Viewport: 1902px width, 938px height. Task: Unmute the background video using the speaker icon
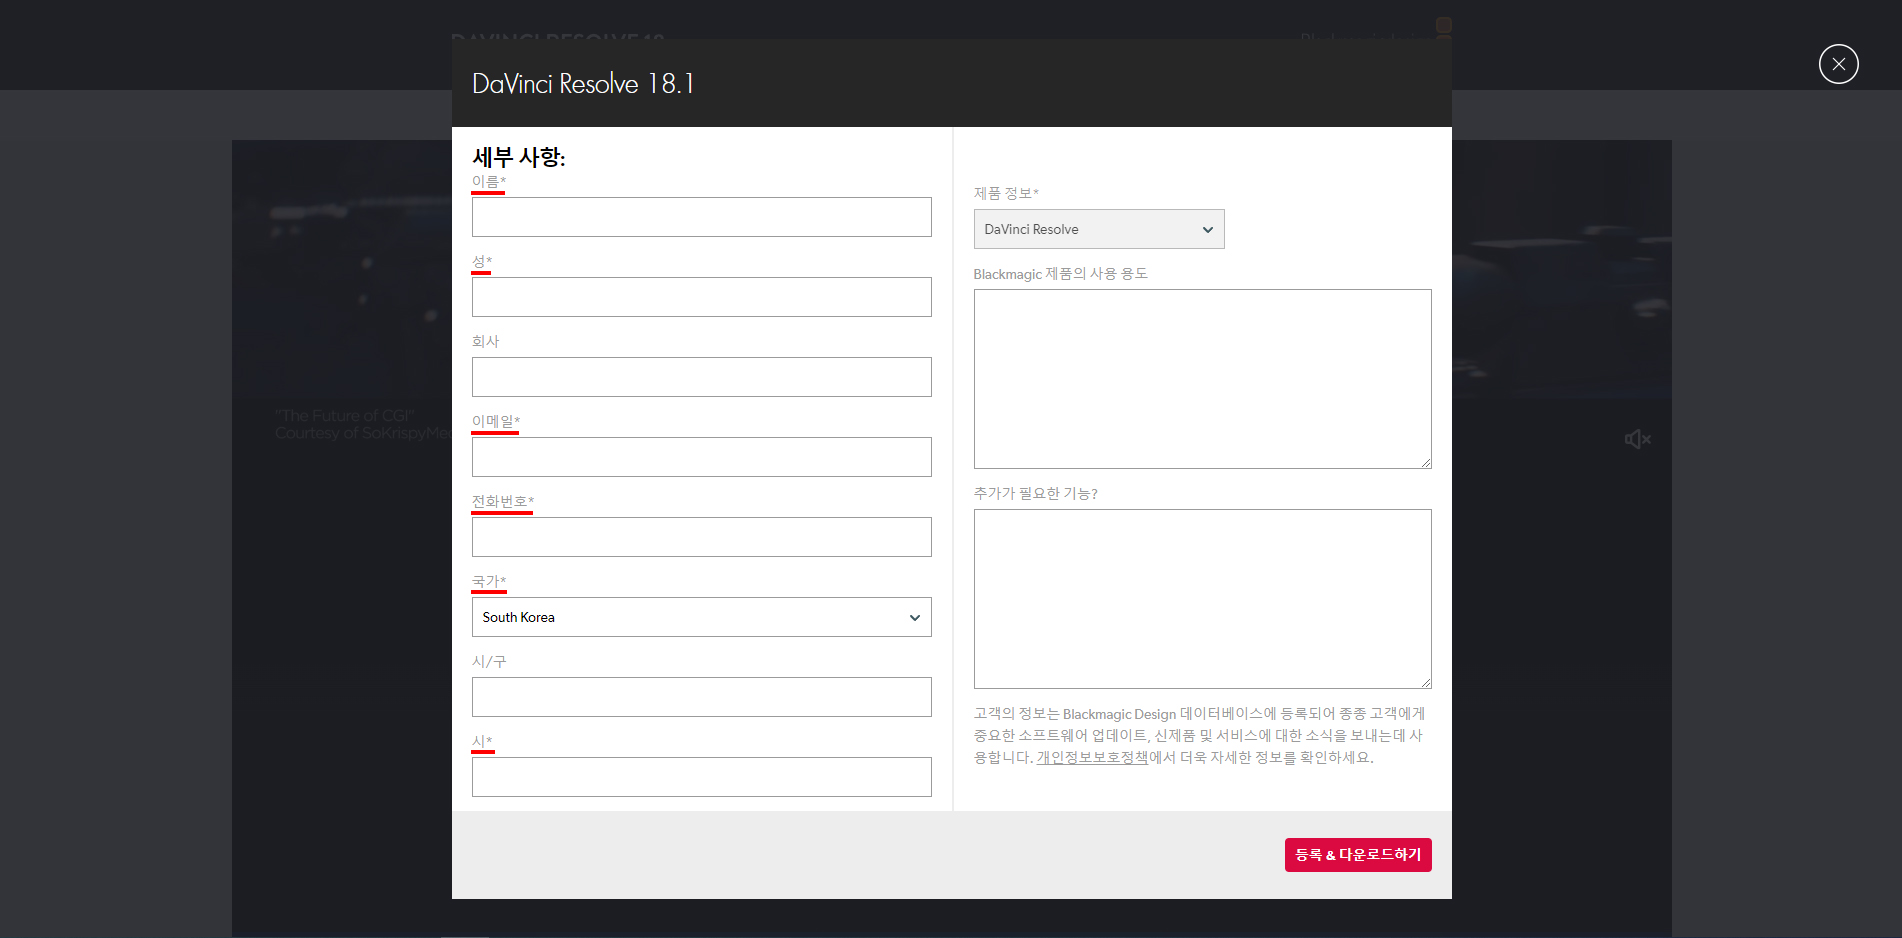coord(1637,439)
